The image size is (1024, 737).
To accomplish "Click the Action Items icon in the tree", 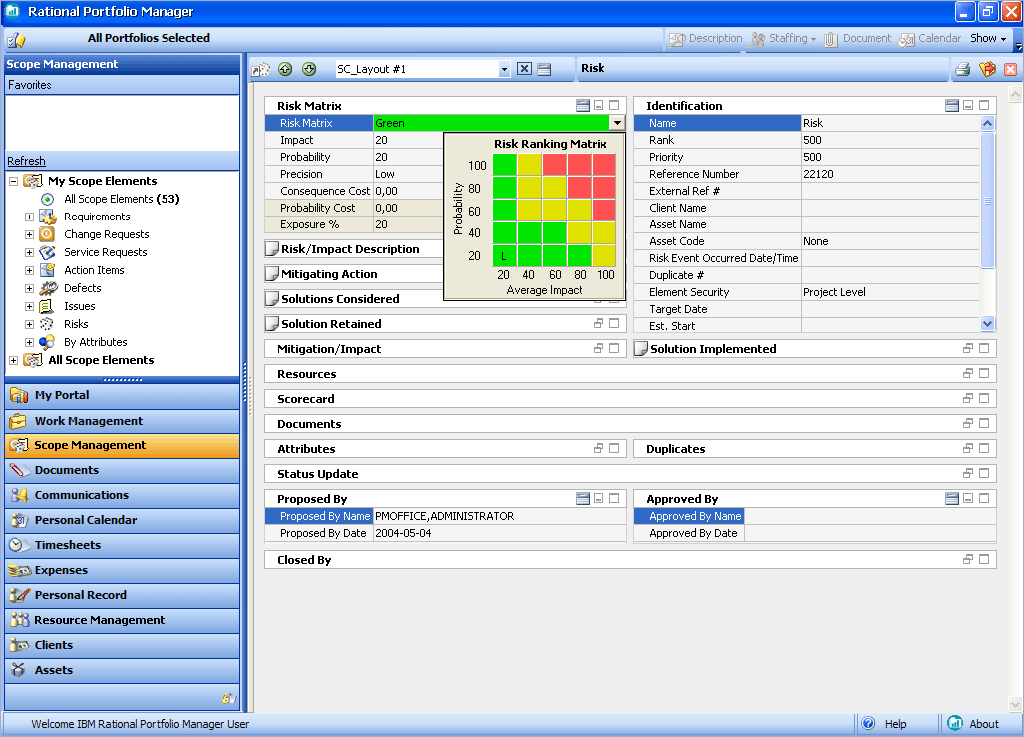I will [x=47, y=270].
